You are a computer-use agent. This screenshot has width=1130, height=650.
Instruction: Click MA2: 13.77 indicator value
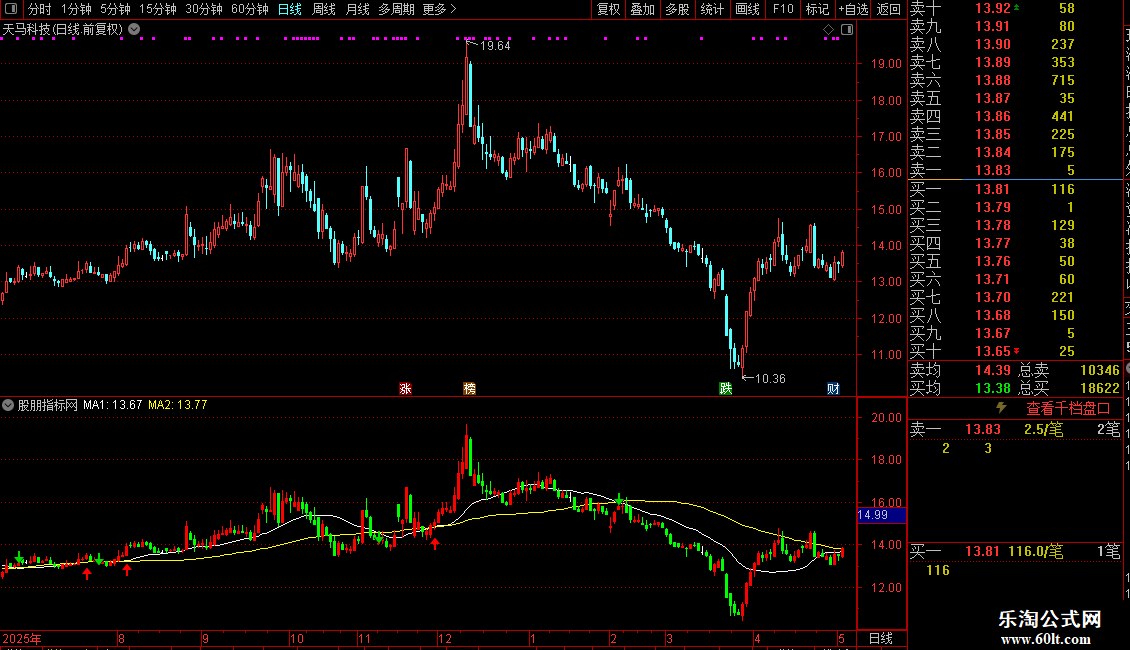(177, 405)
